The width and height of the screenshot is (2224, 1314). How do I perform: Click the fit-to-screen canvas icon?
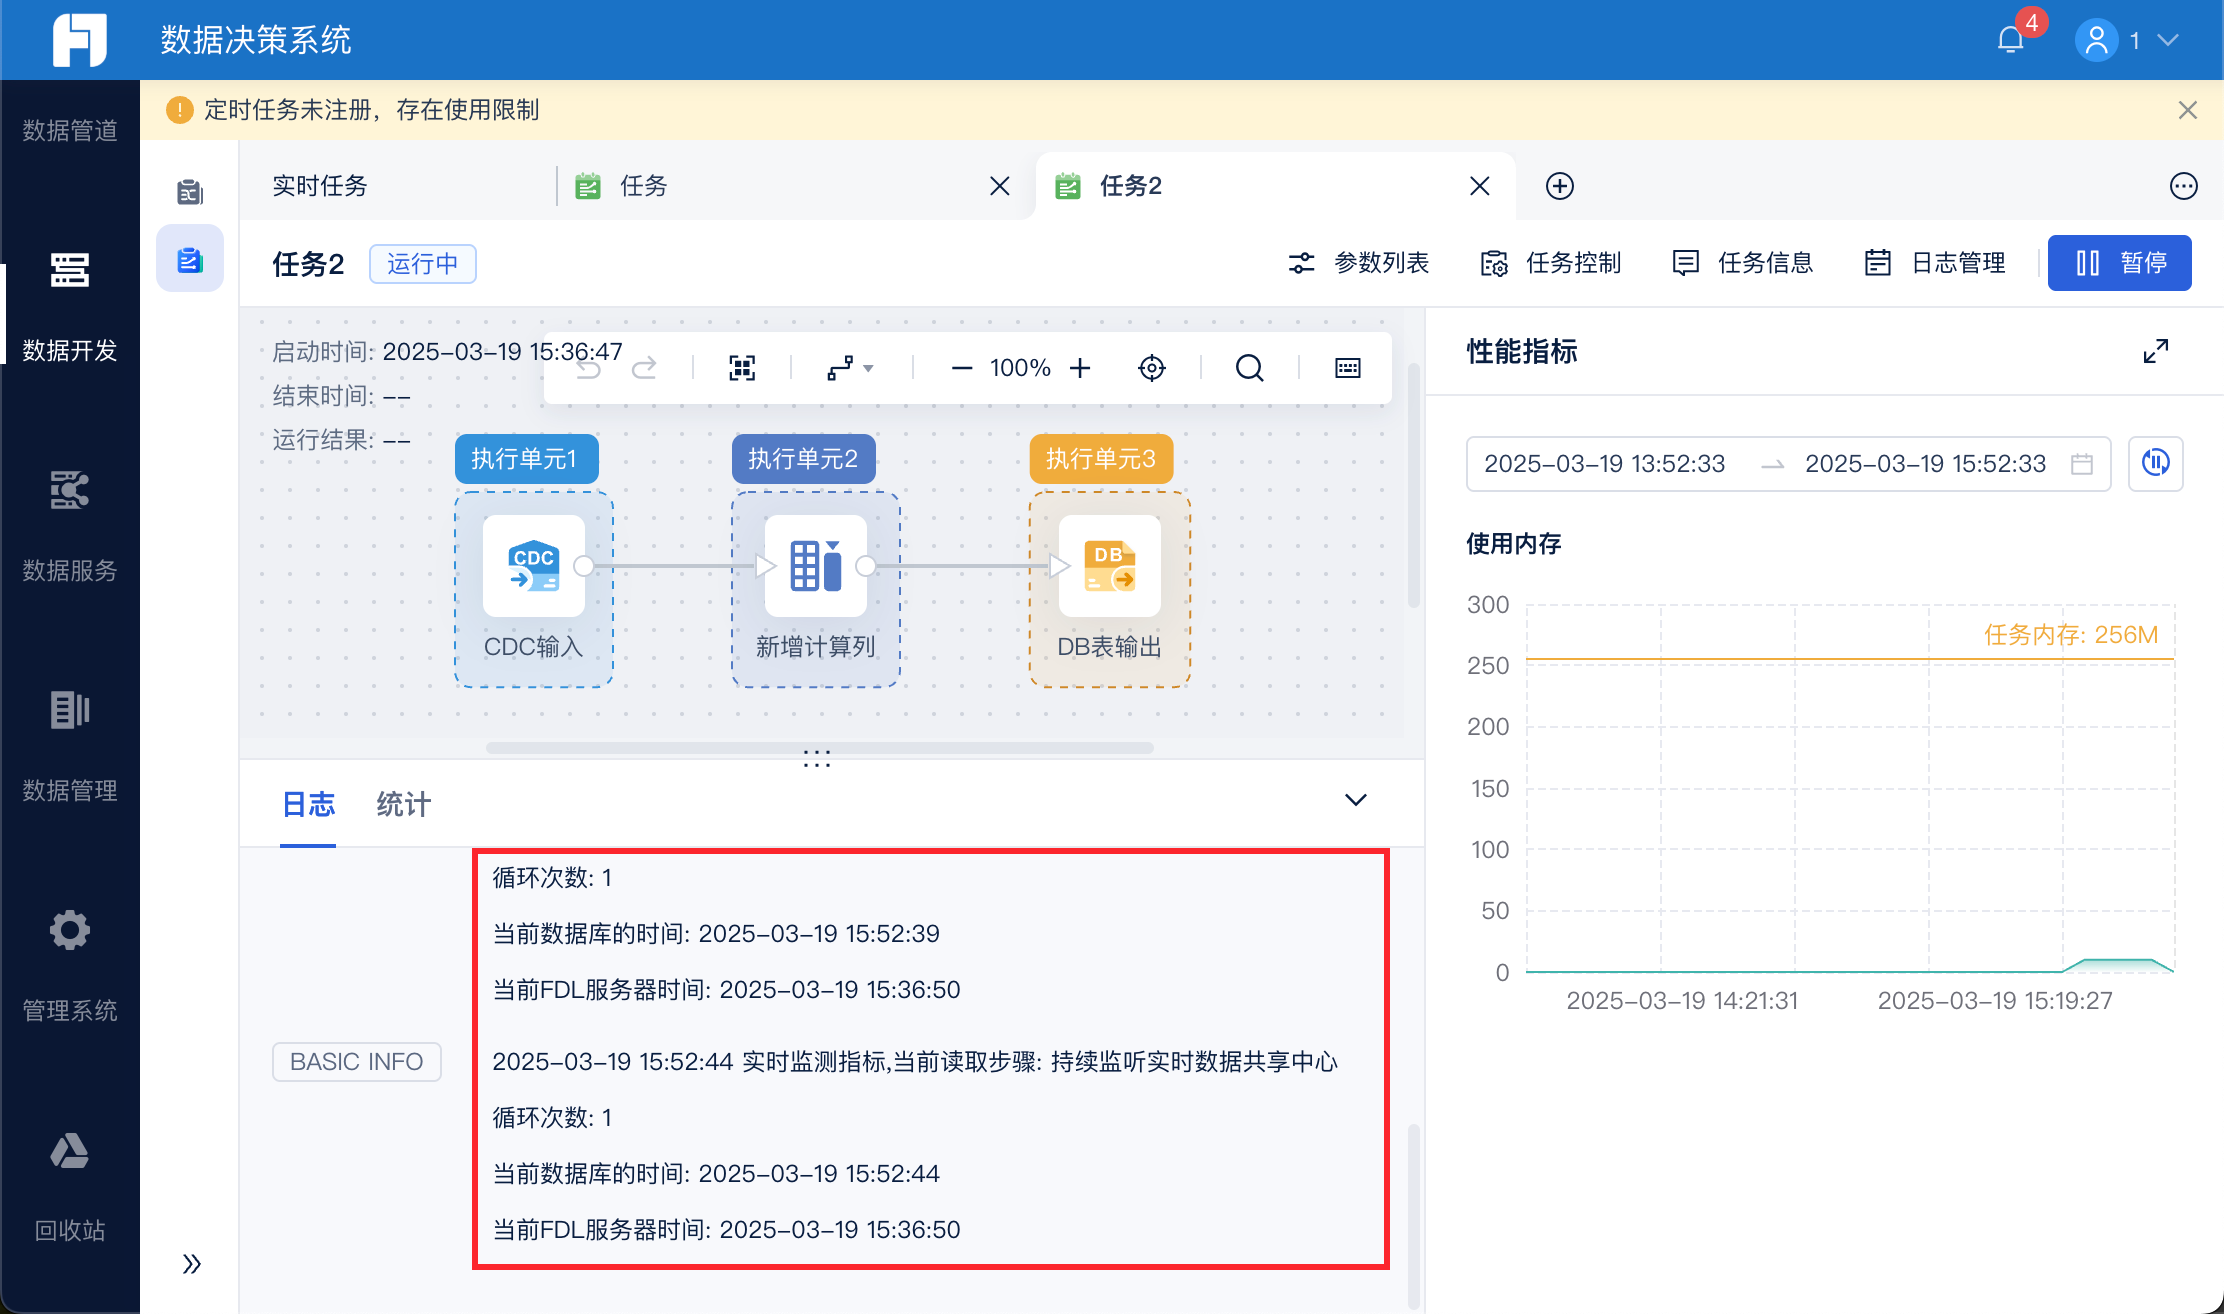pos(742,368)
